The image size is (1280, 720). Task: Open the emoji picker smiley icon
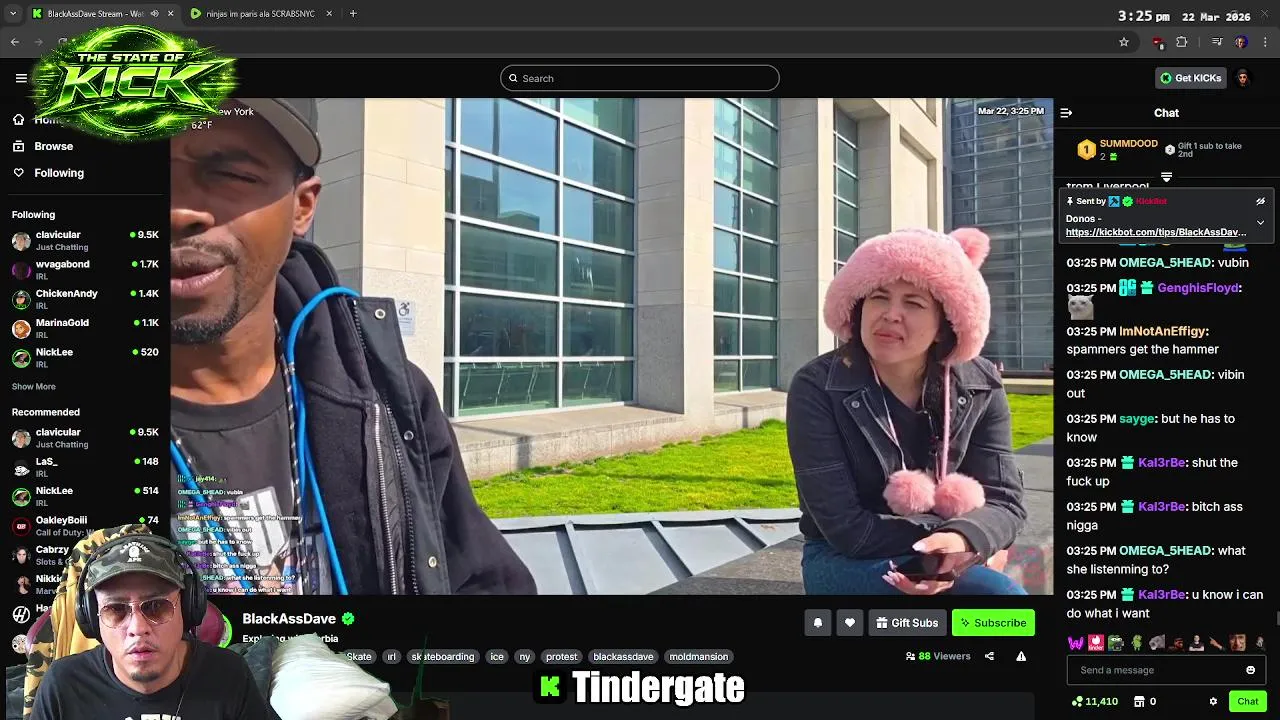(1250, 670)
